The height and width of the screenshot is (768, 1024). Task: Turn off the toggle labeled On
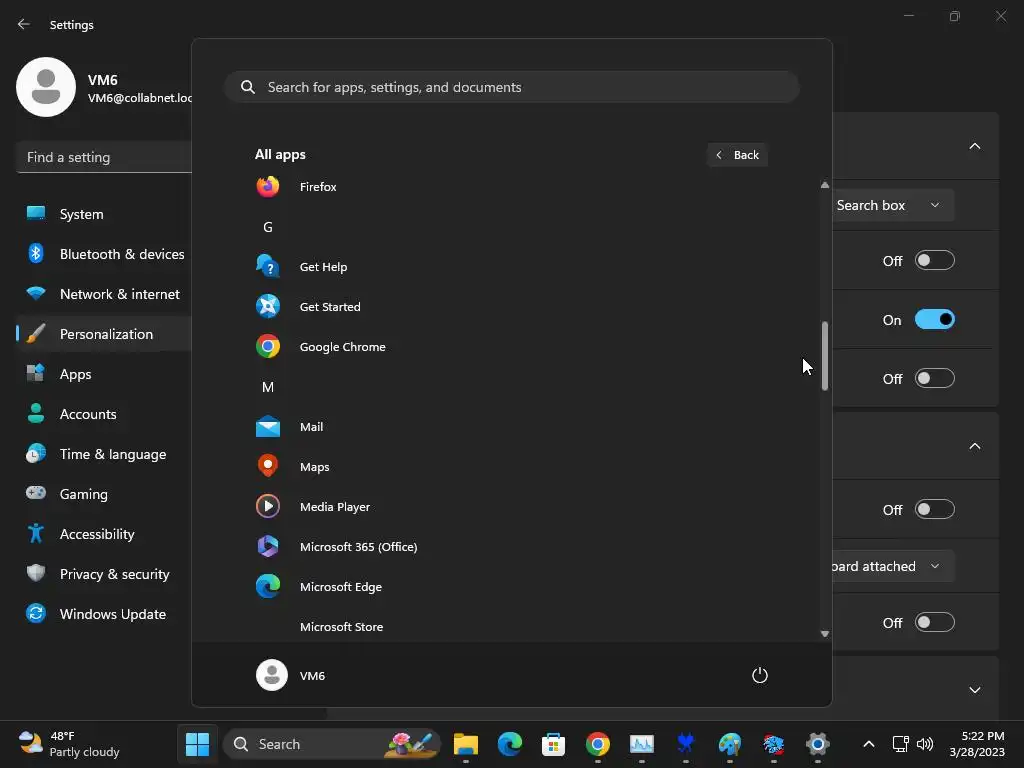935,319
